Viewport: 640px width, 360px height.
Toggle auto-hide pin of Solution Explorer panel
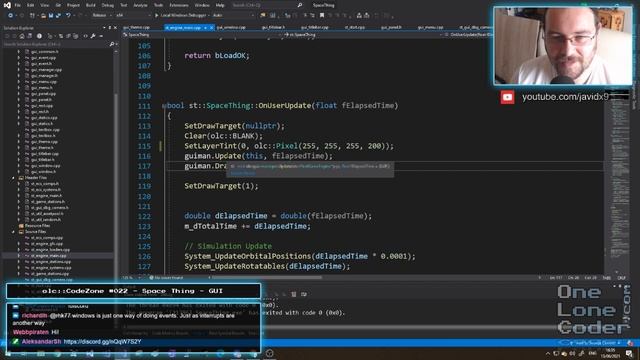tap(109, 28)
